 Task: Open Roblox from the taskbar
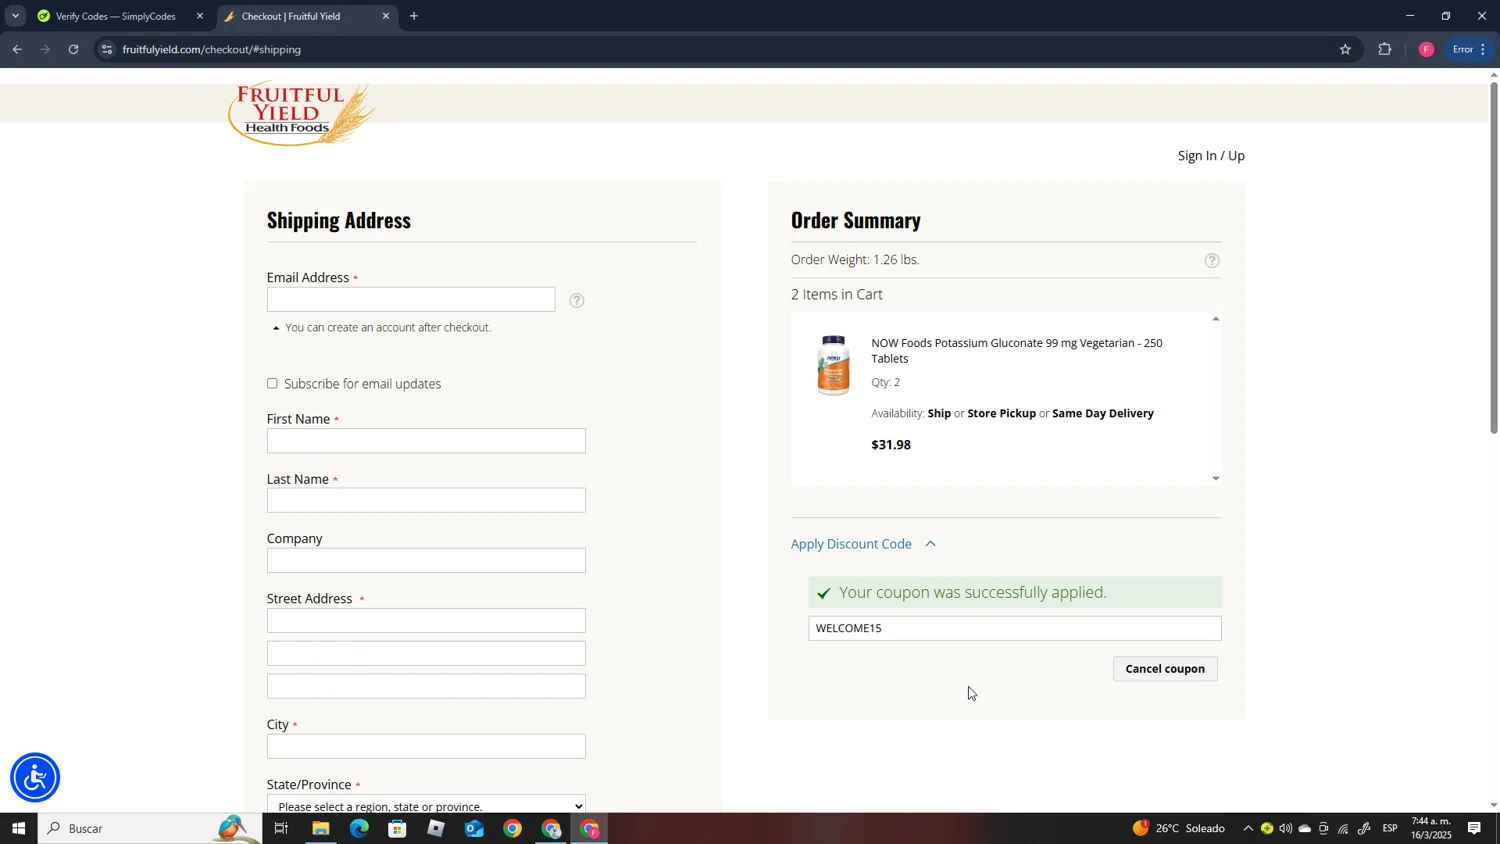pyautogui.click(x=436, y=828)
